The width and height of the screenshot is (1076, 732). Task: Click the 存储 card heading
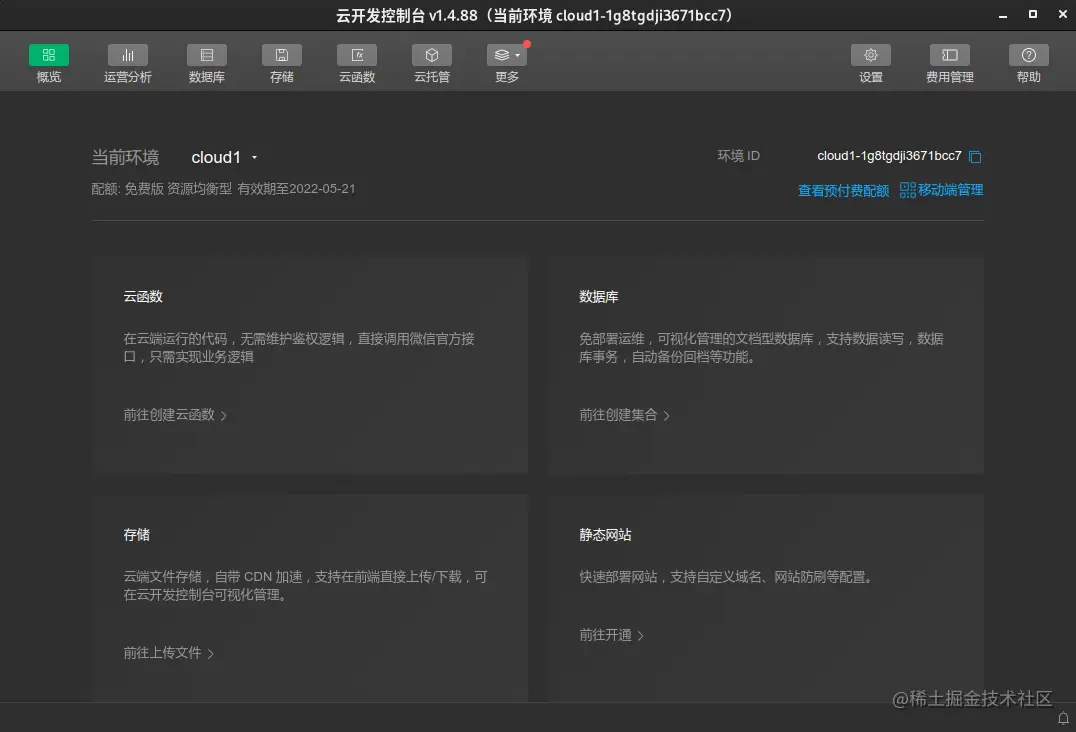(x=137, y=534)
